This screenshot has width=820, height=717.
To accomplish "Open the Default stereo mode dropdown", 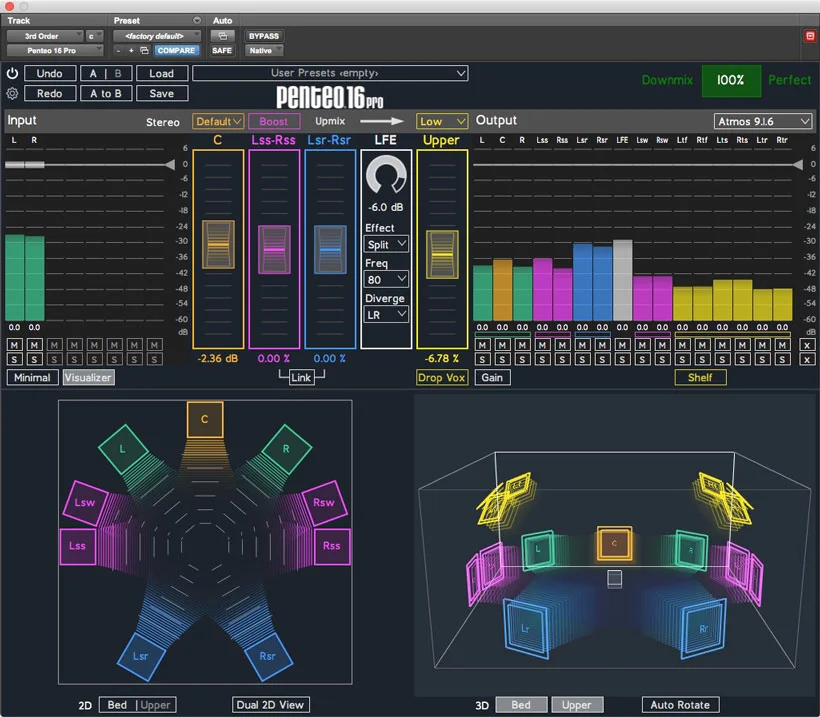I will [218, 121].
